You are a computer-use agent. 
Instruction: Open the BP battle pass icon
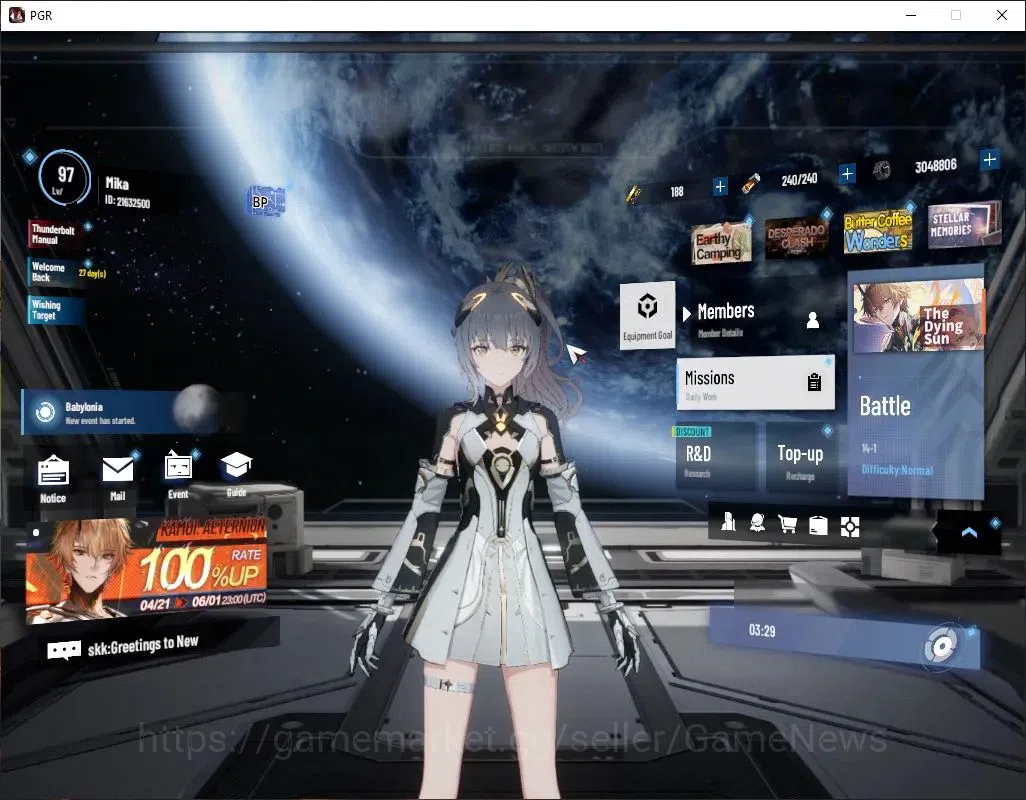click(x=267, y=201)
